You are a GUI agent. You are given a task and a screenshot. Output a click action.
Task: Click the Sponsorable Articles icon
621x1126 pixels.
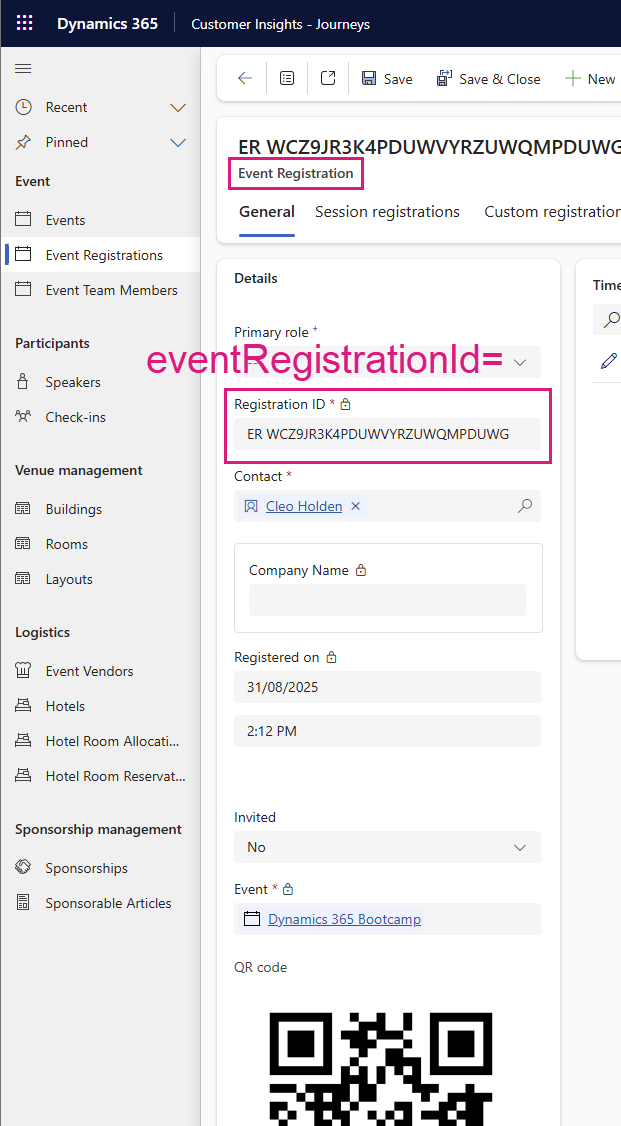(x=23, y=903)
